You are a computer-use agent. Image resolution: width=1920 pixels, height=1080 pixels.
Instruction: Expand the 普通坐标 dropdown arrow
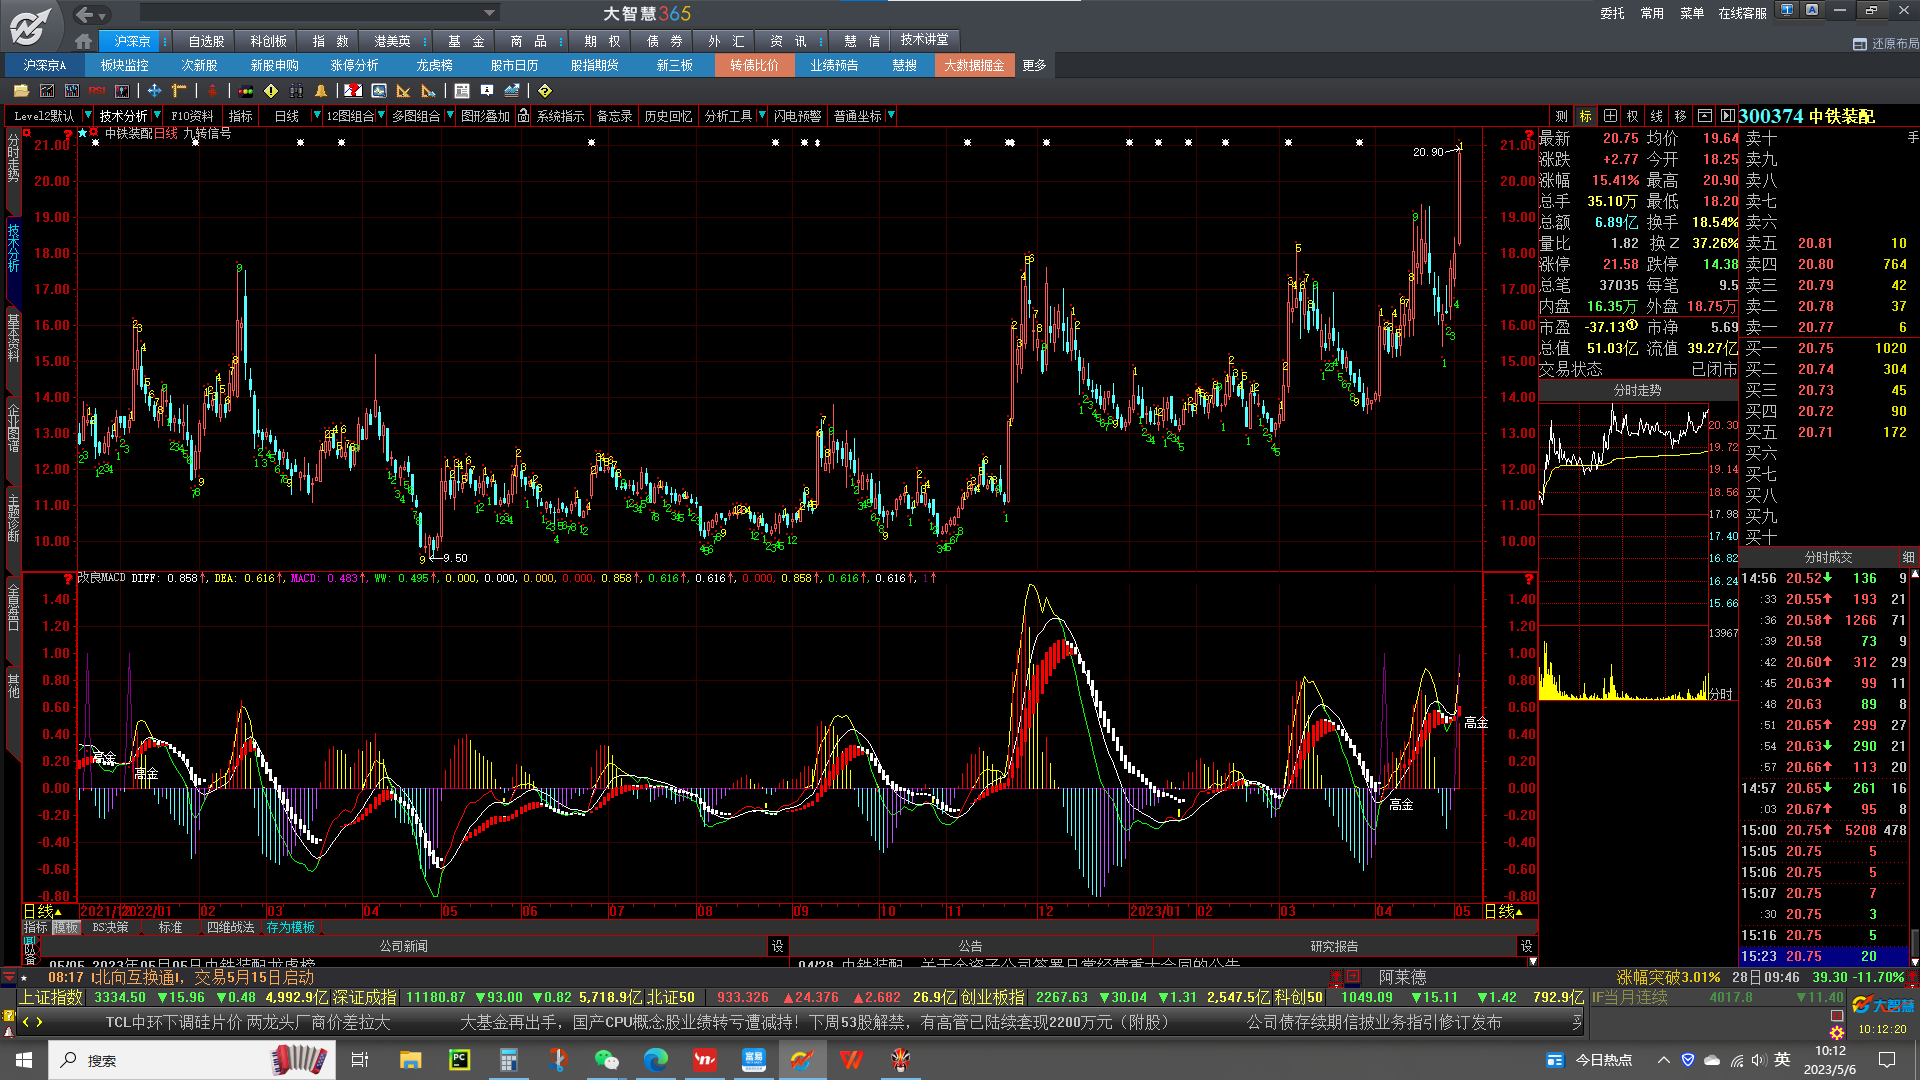point(891,115)
